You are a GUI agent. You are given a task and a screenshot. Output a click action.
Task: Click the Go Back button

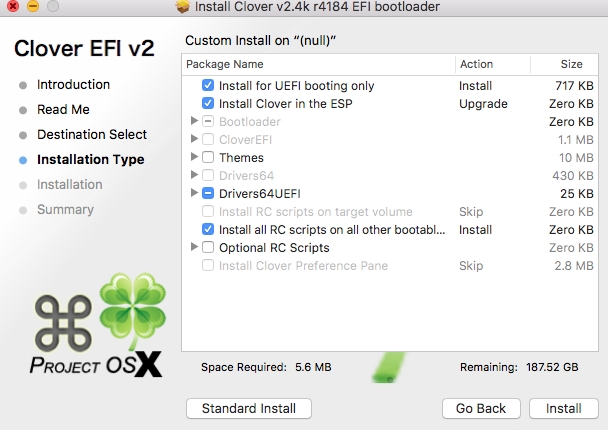pos(480,408)
